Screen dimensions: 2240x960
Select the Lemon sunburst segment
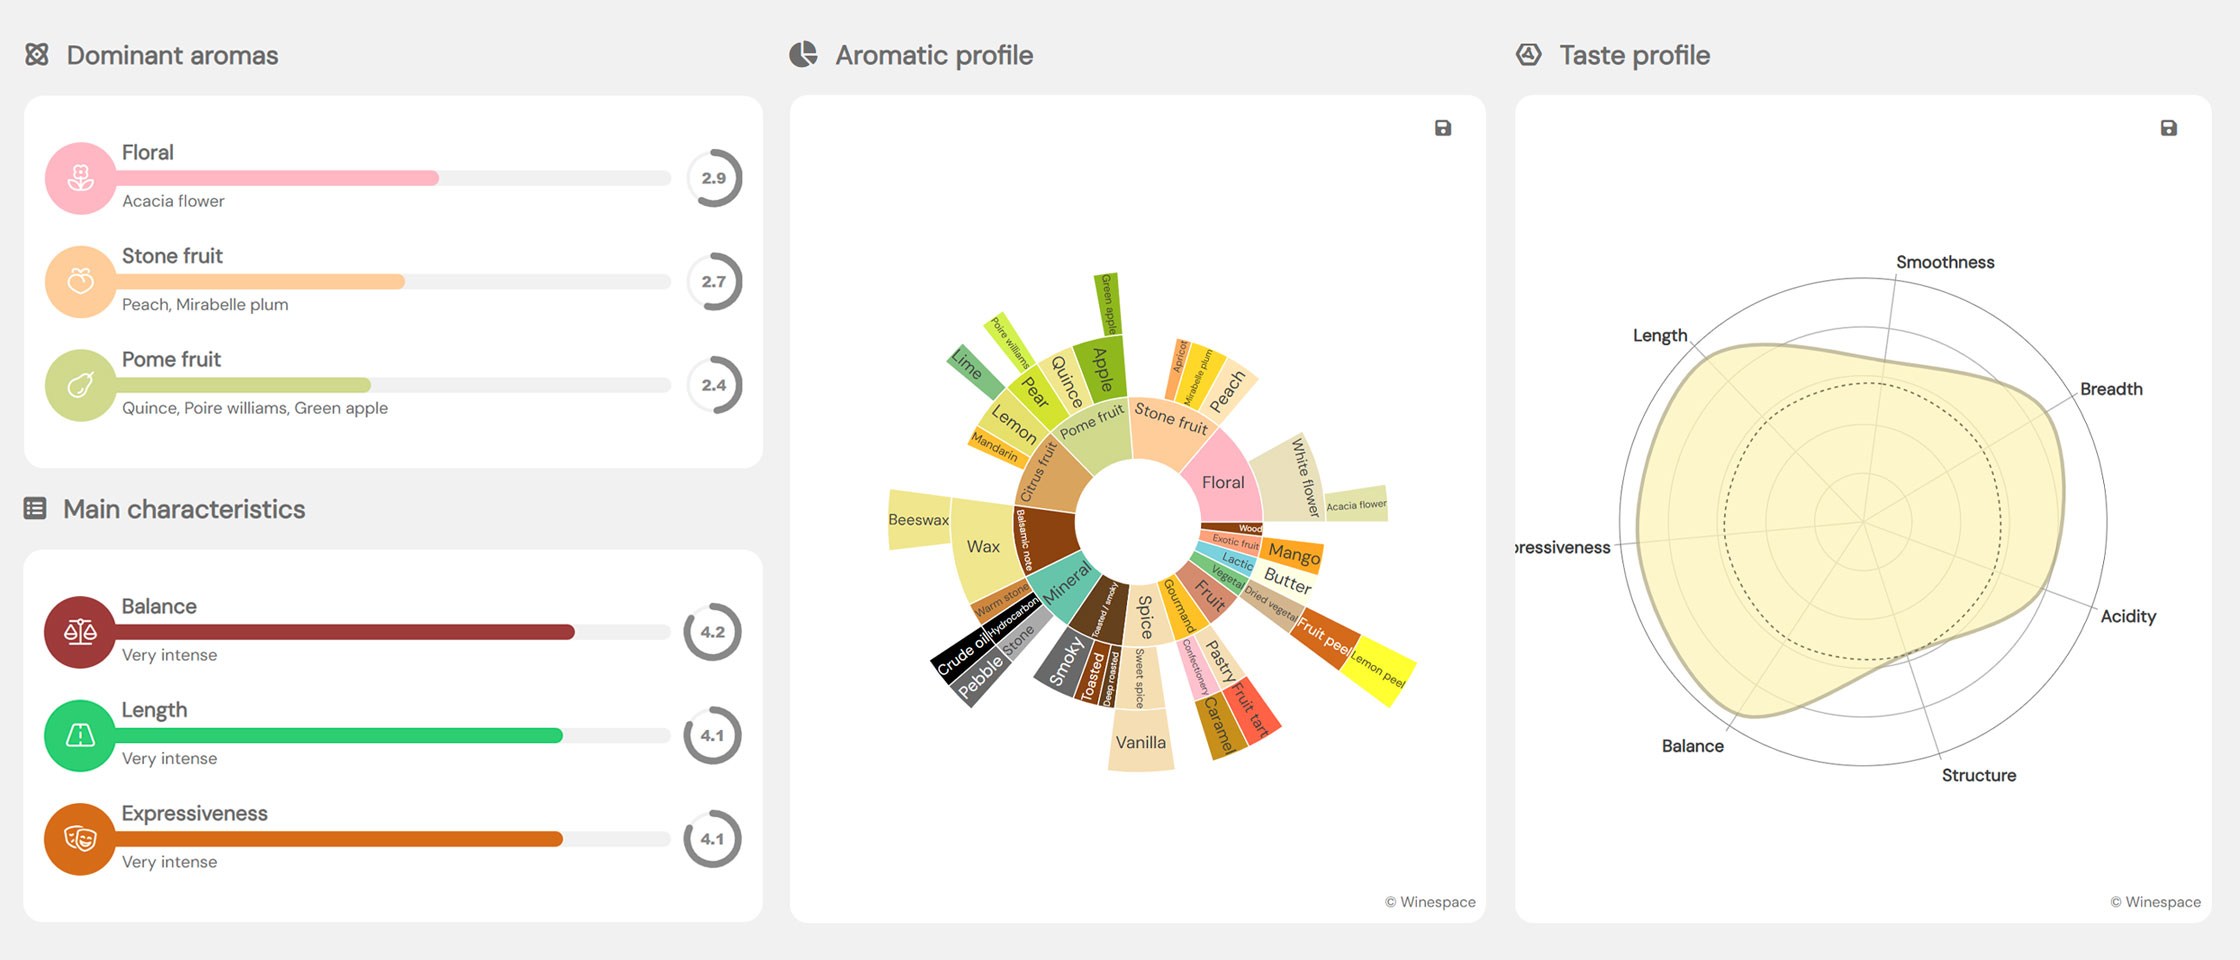click(x=1014, y=424)
